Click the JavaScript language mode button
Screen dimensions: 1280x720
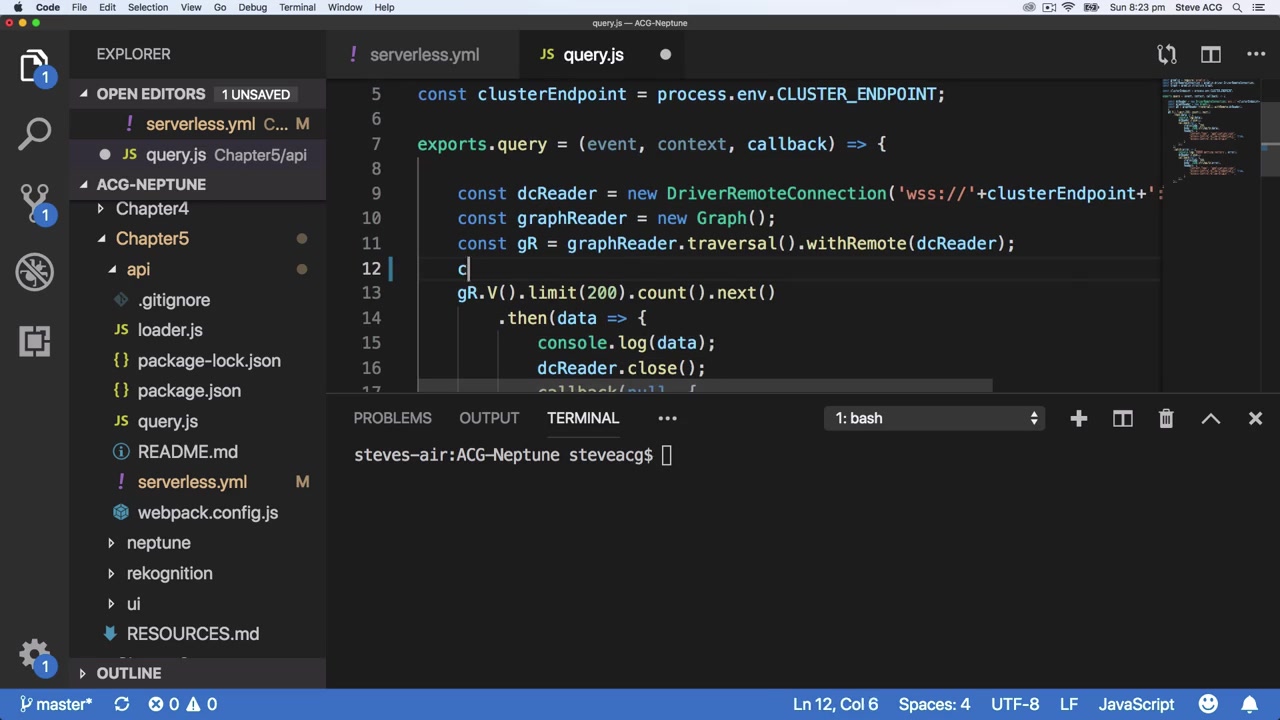1136,704
